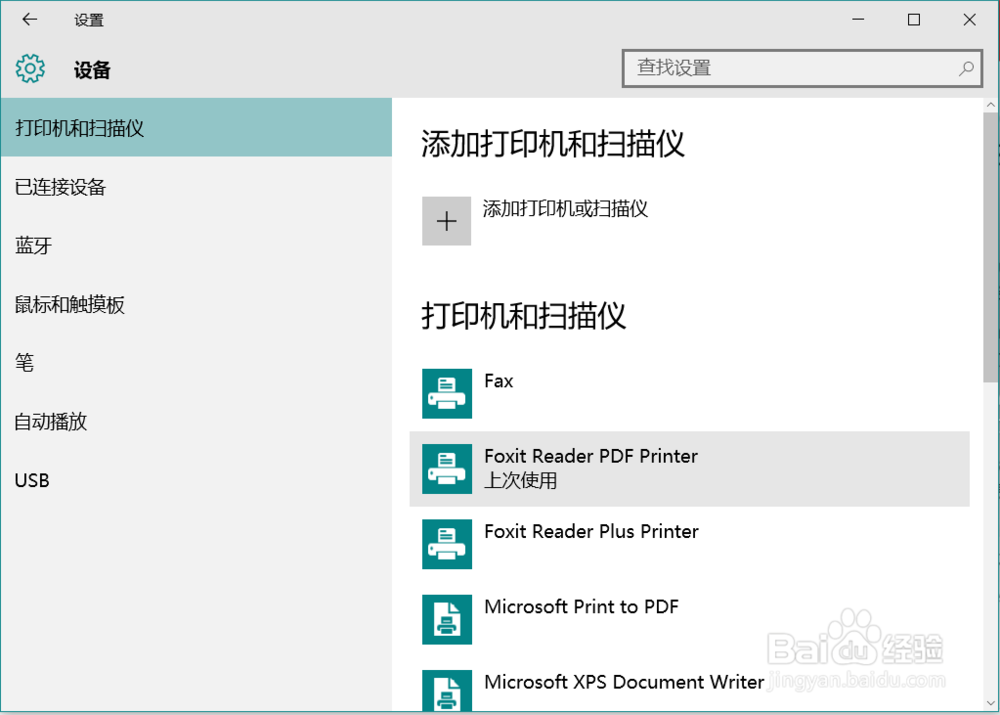Screen dimensions: 1000x715
Task: Click the 添加打印机或扫描仪 label
Action: pyautogui.click(x=565, y=209)
